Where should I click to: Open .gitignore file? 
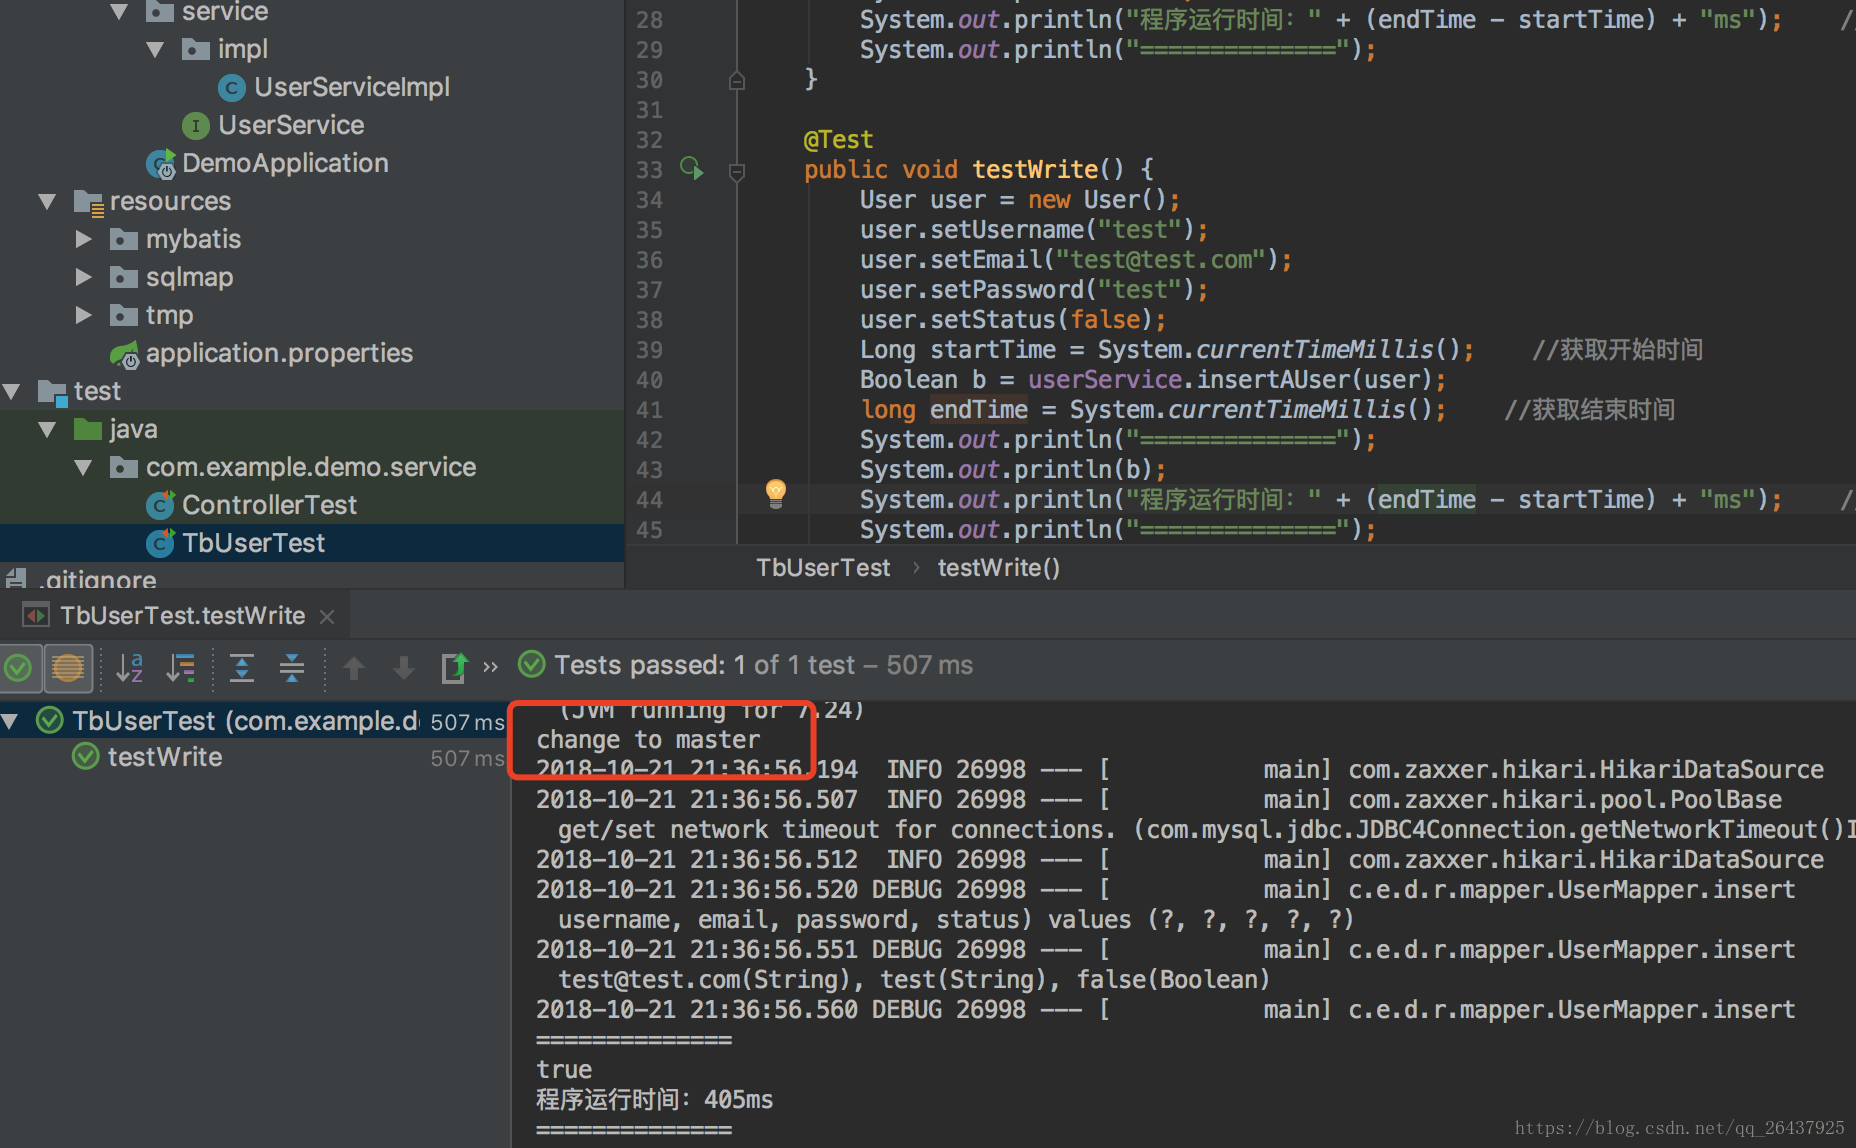[x=97, y=578]
